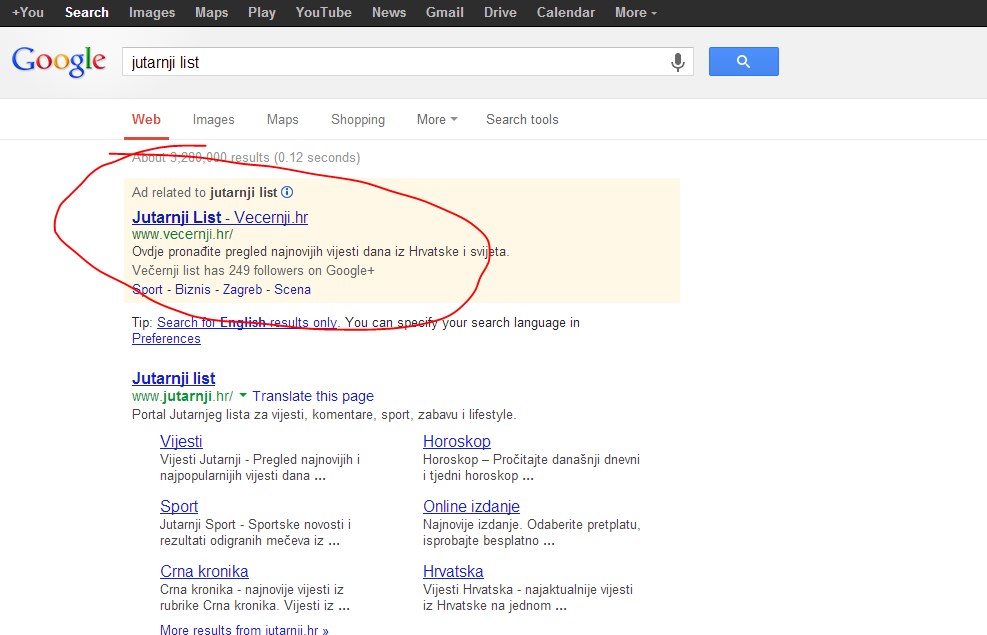Open the Crna kronika sitelink

point(204,571)
